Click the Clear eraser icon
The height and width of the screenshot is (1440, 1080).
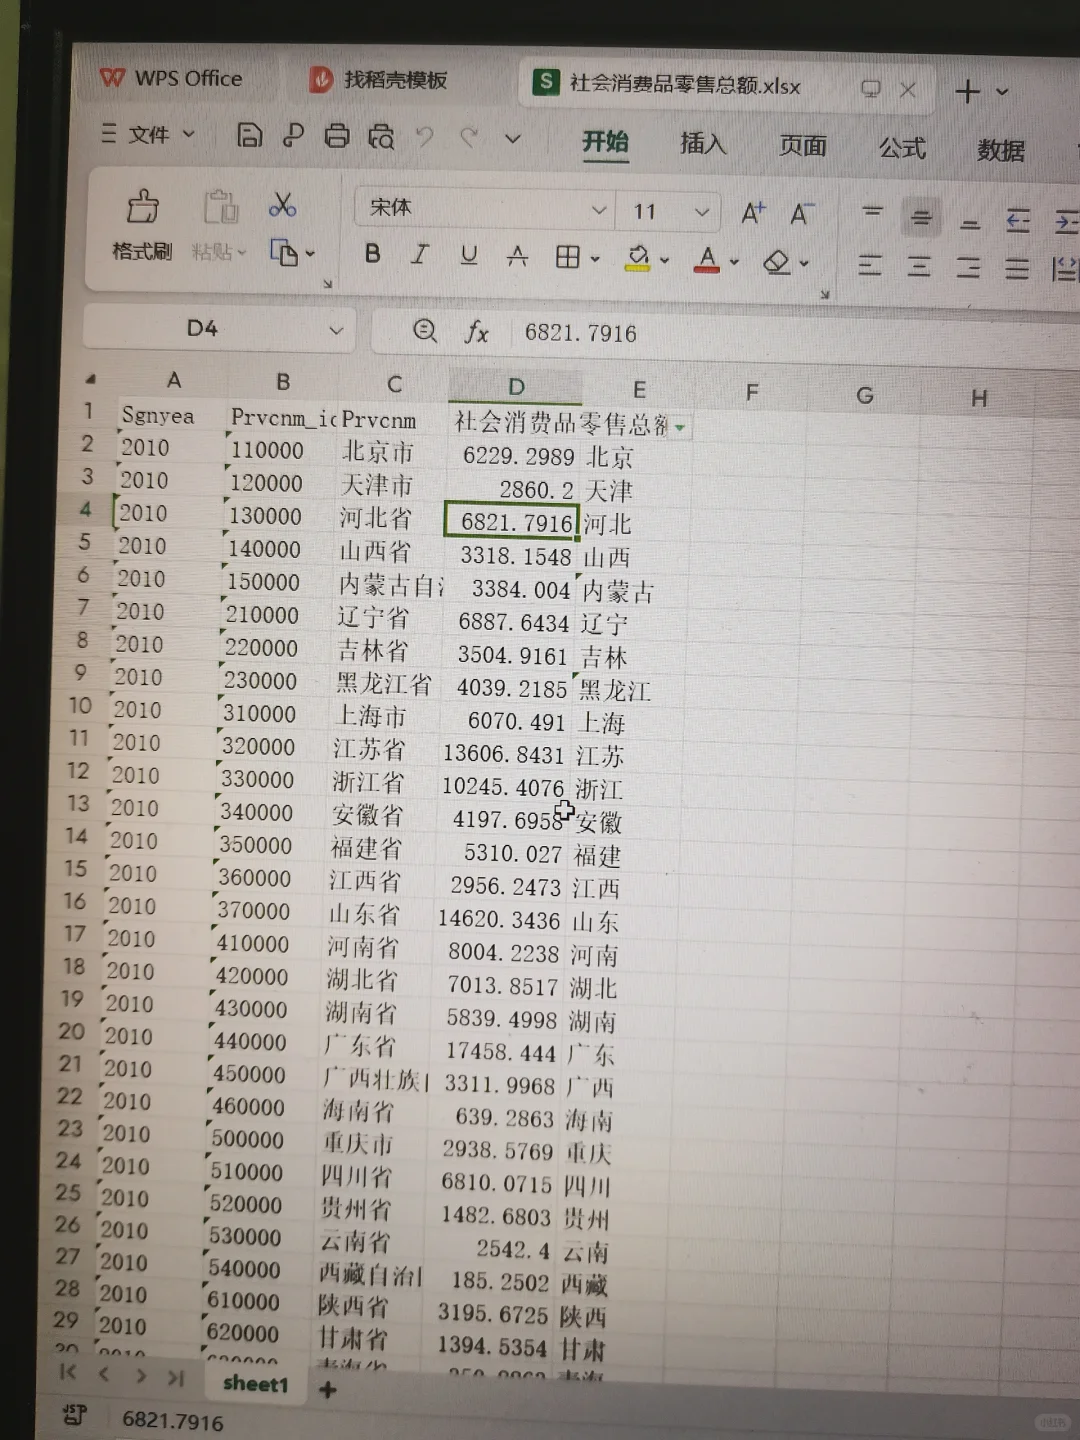pos(776,262)
